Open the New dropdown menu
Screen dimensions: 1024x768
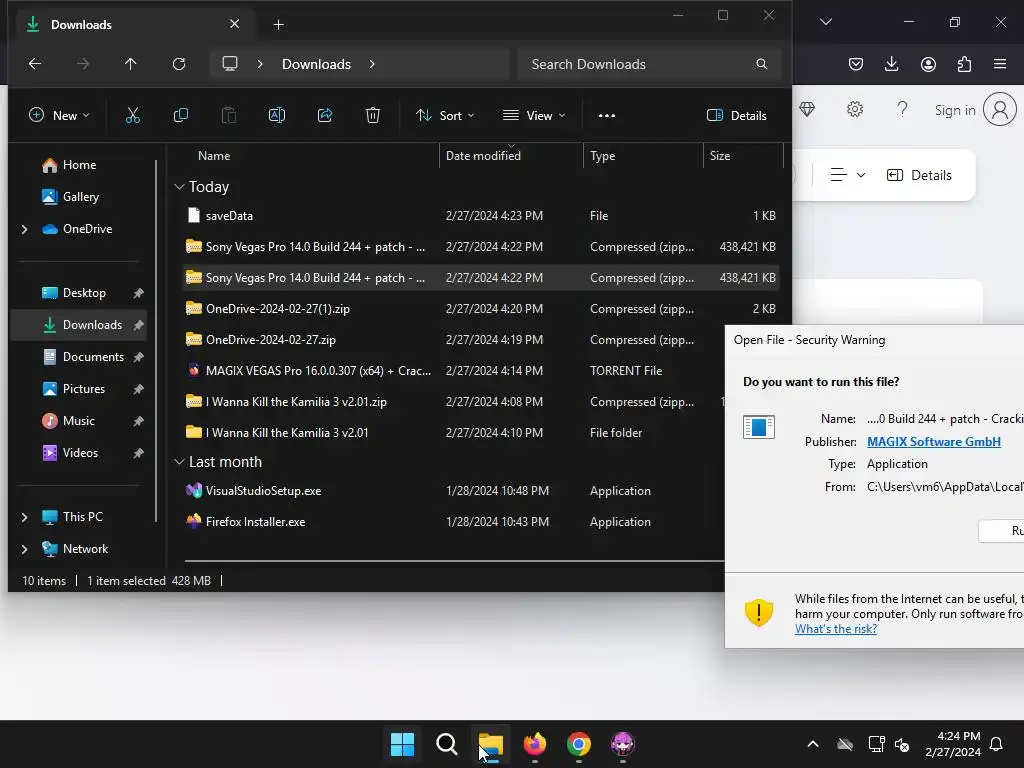59,116
